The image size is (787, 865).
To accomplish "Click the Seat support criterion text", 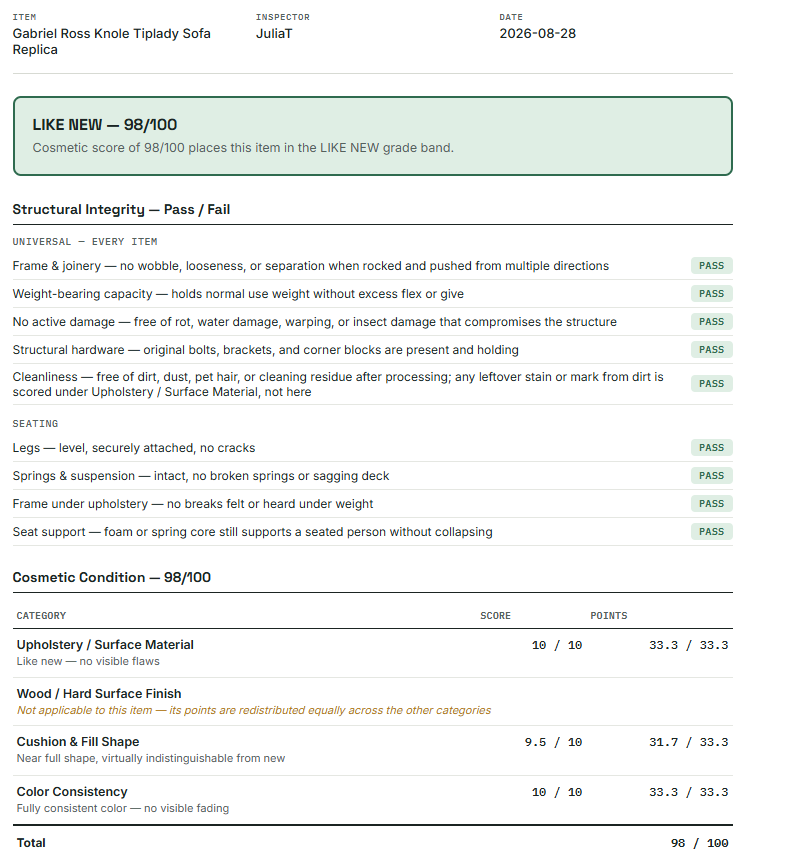I will [253, 532].
